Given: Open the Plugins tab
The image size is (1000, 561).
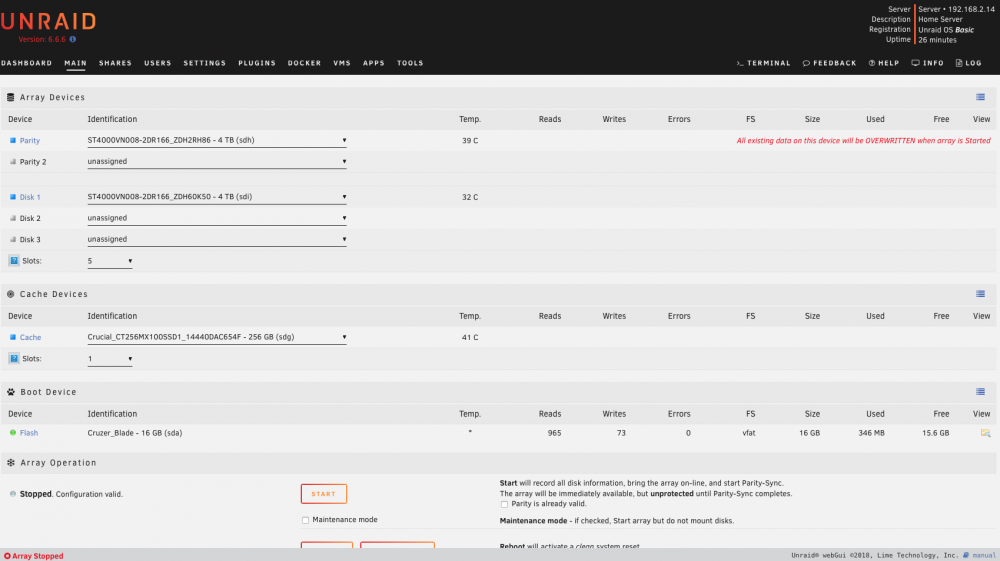Looking at the screenshot, I should click(257, 63).
